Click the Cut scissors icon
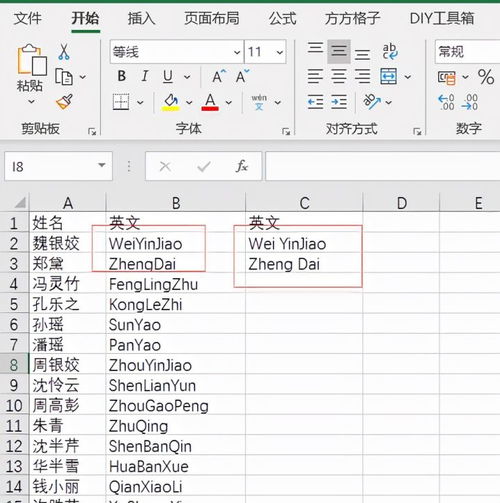The height and width of the screenshot is (503, 500). click(x=64, y=52)
